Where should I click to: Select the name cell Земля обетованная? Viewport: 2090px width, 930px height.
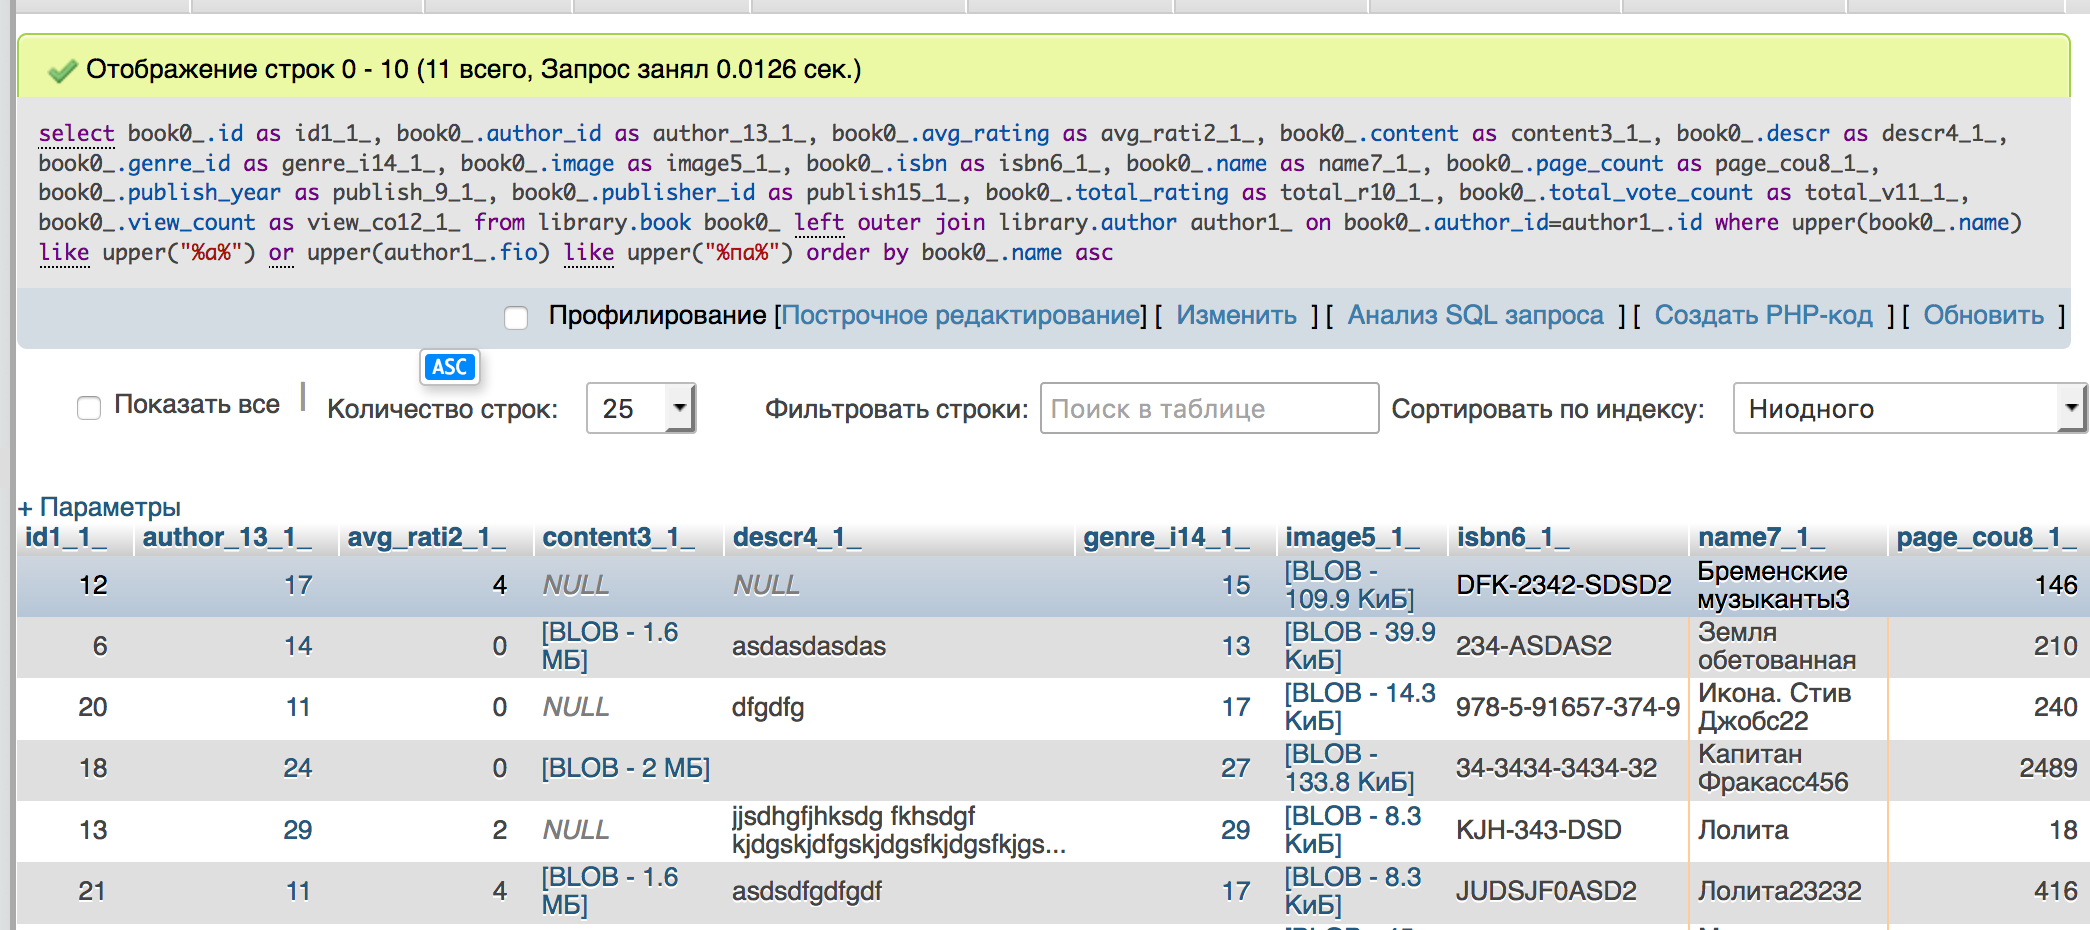[x=1777, y=646]
